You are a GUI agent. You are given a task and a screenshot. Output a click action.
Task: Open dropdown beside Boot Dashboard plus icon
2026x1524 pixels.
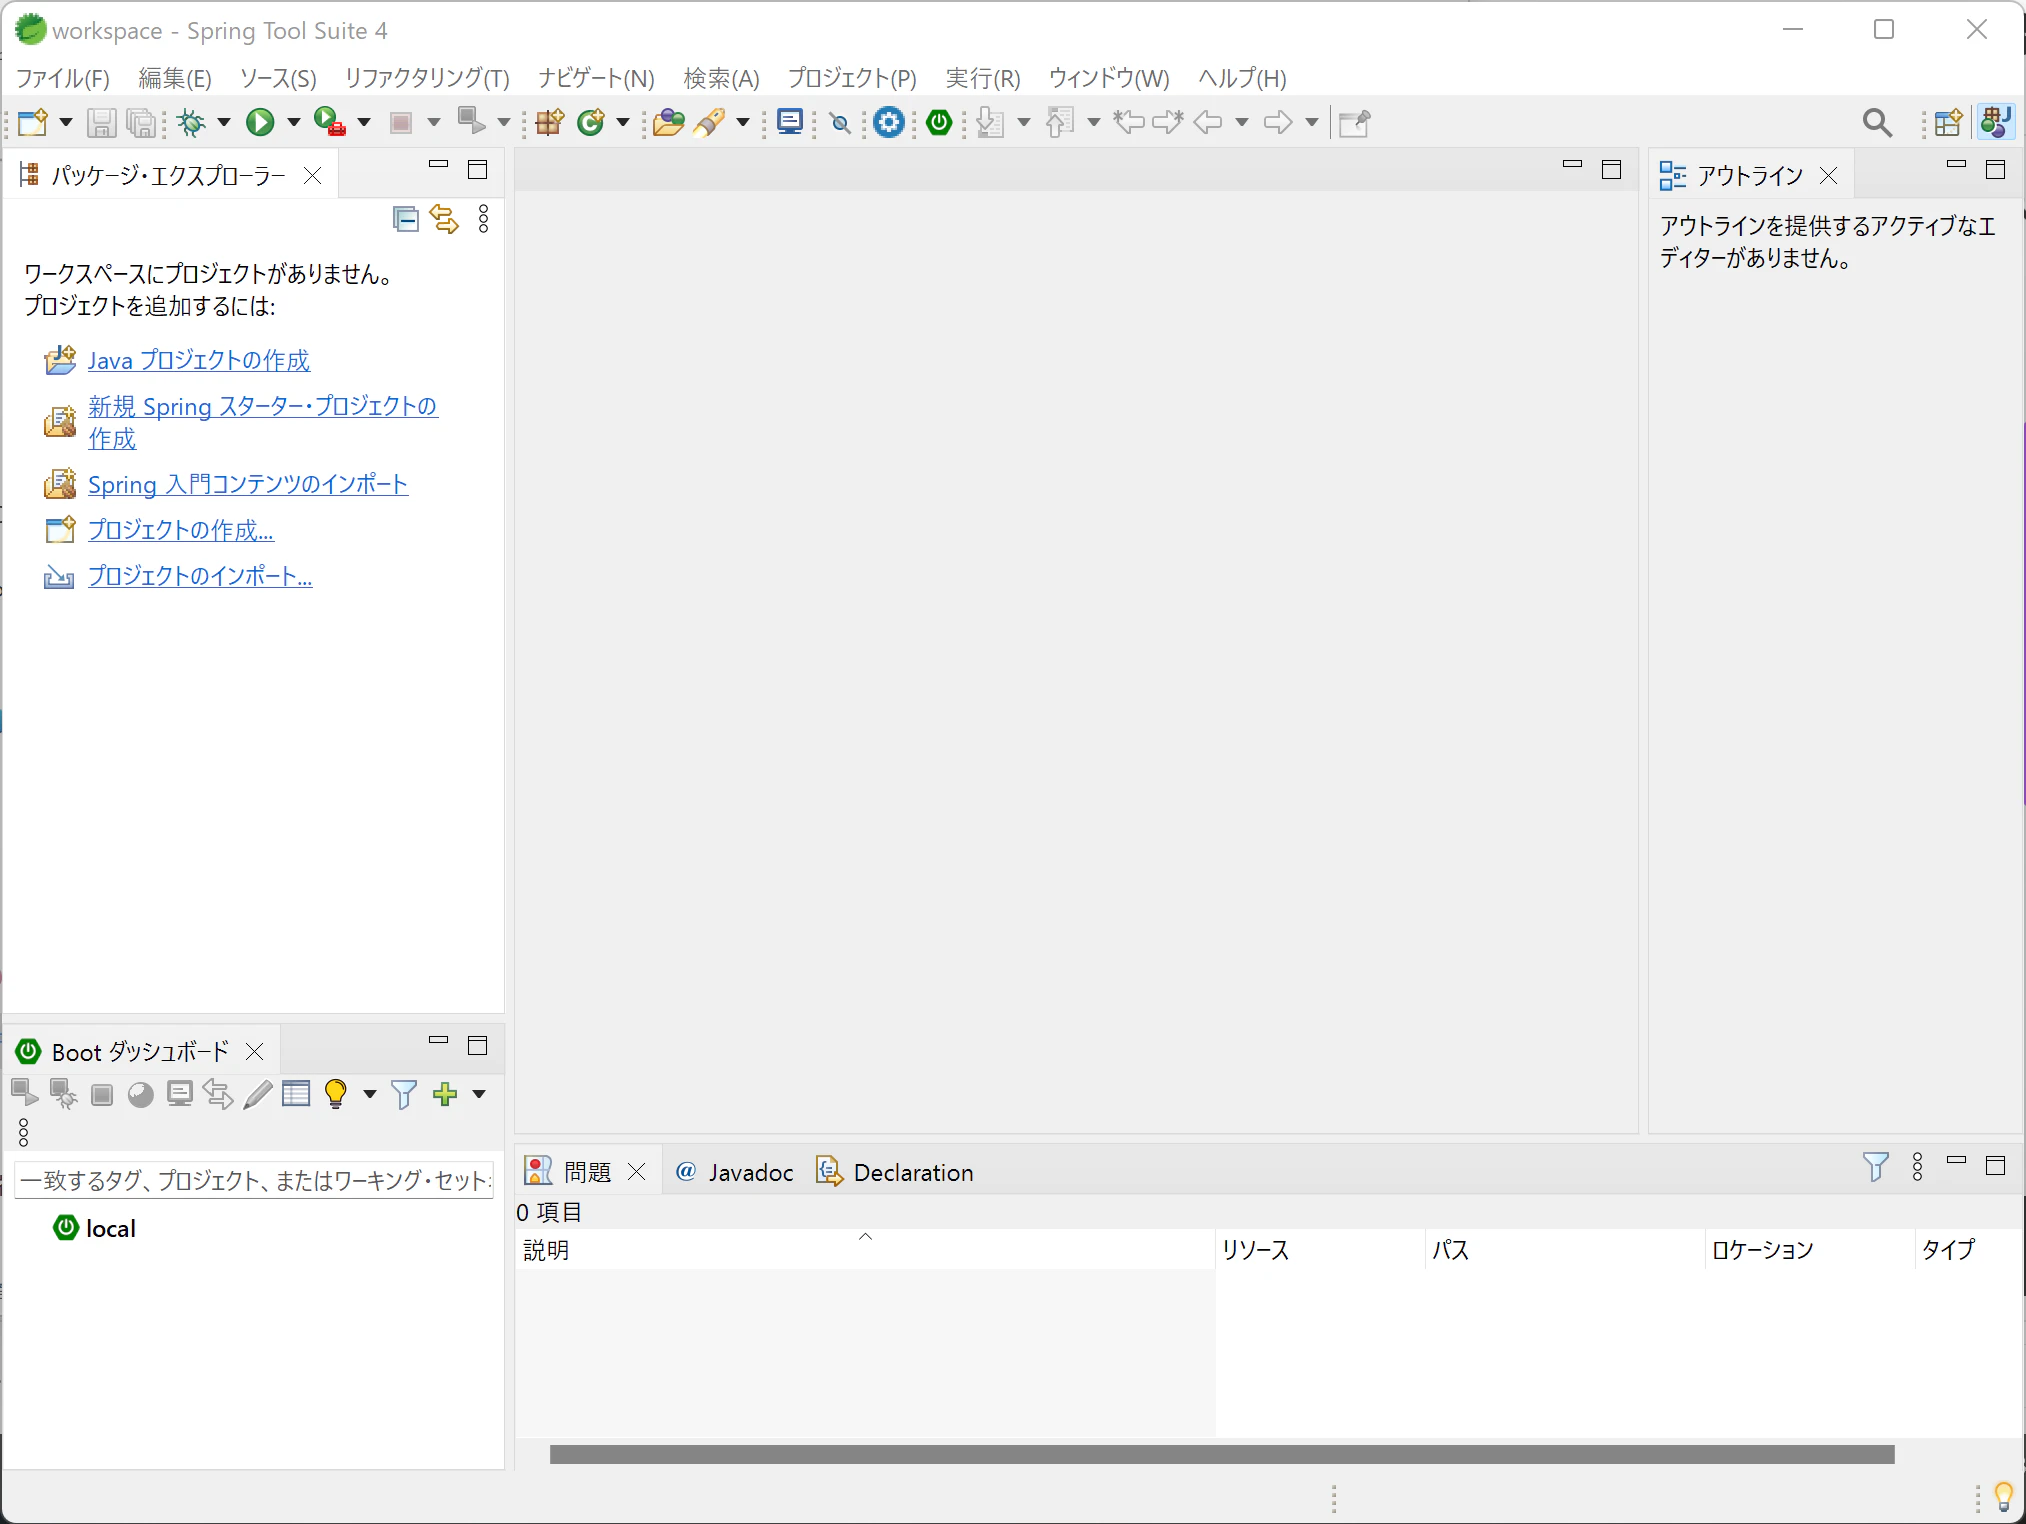479,1094
